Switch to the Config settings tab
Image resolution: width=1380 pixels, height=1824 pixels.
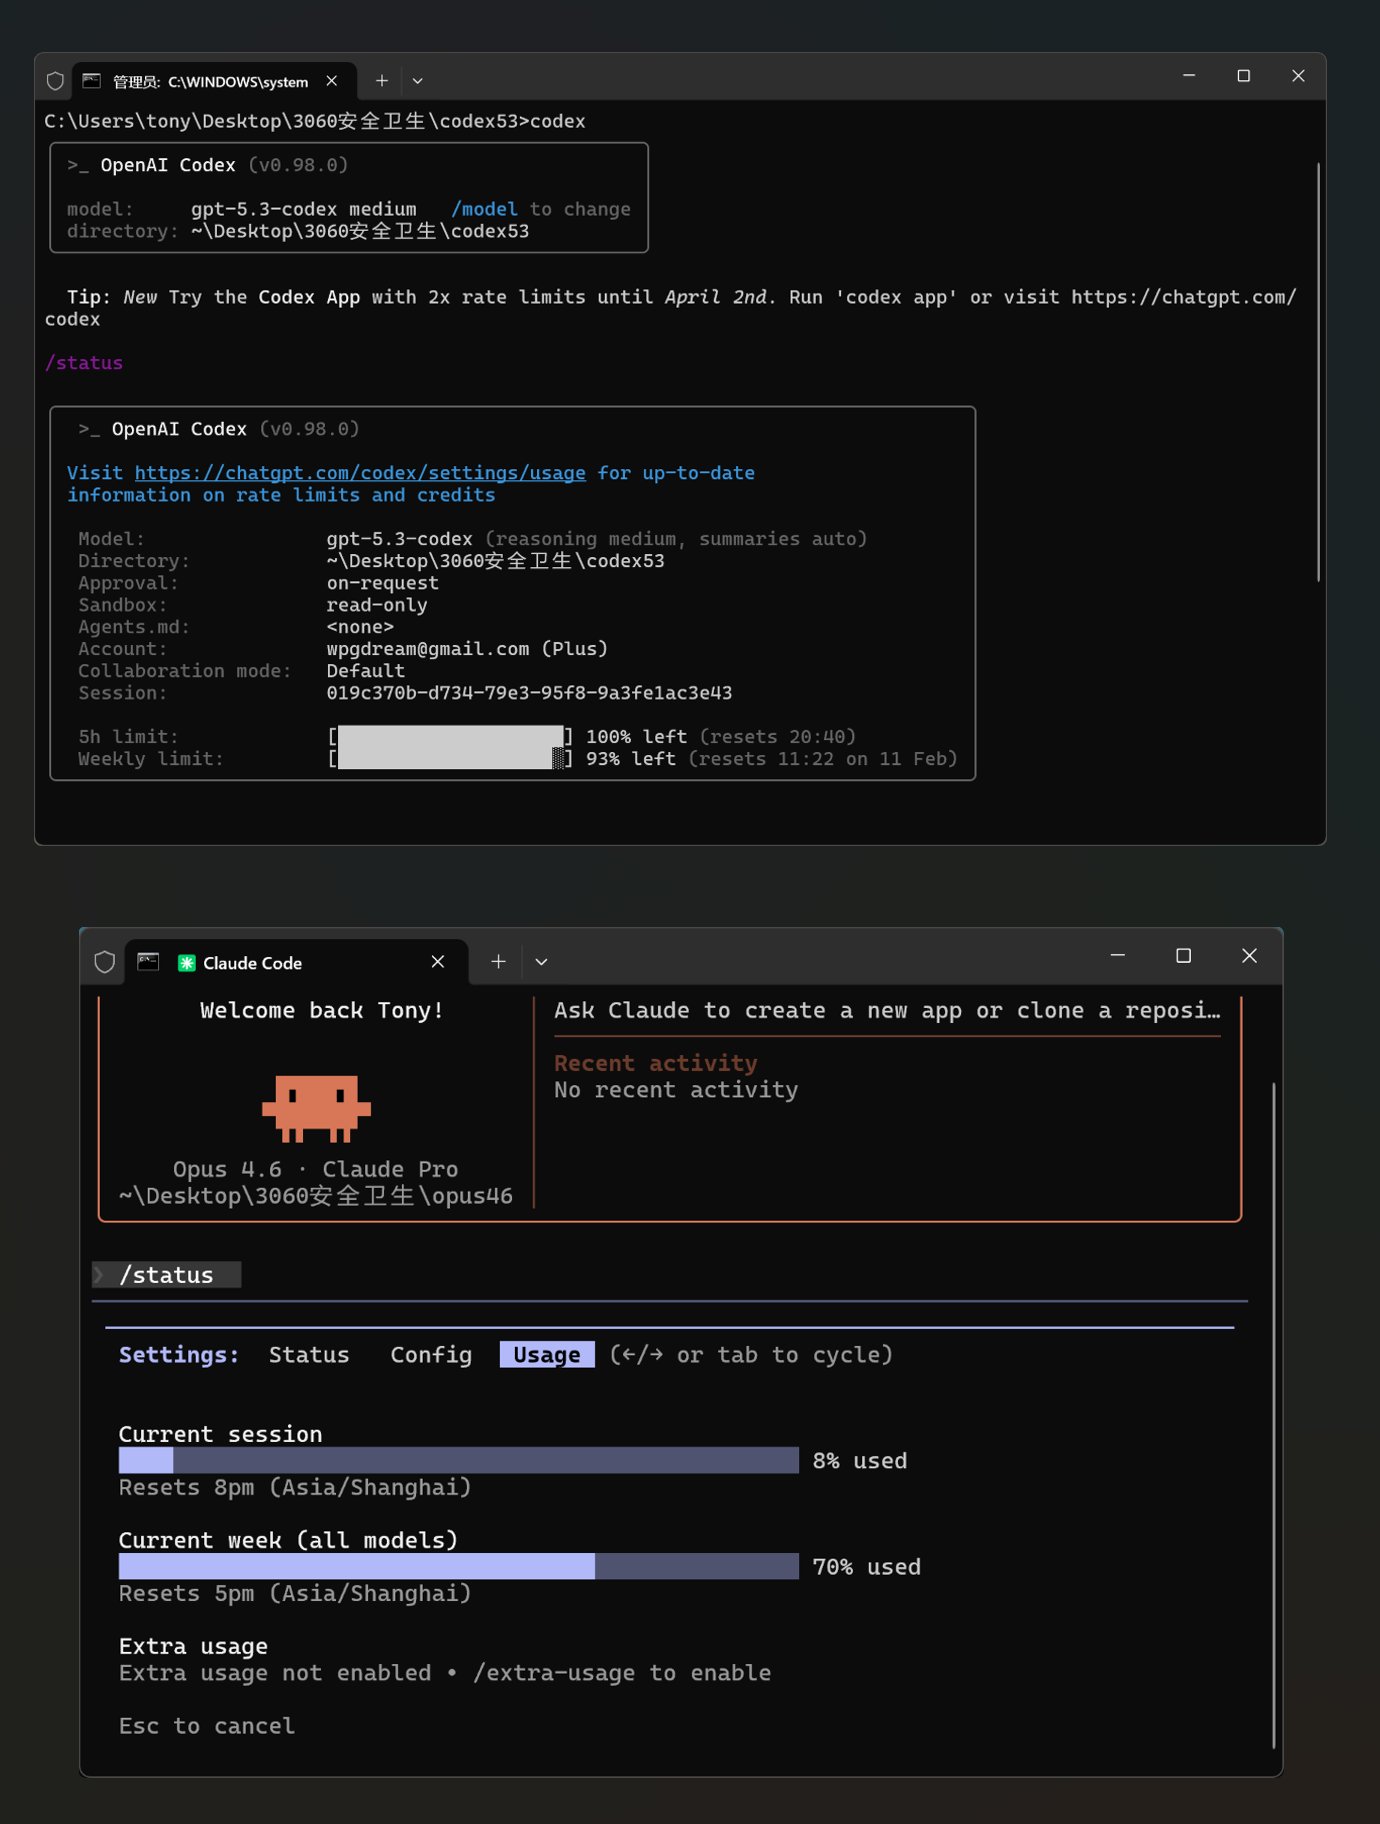tap(431, 1355)
